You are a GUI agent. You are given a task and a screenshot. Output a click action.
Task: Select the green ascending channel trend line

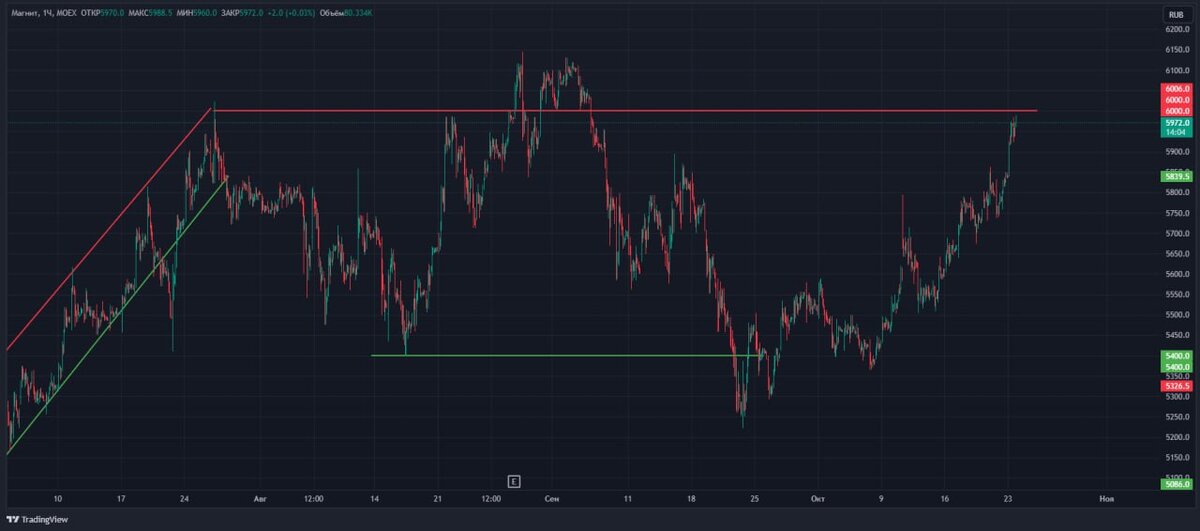(x=115, y=317)
